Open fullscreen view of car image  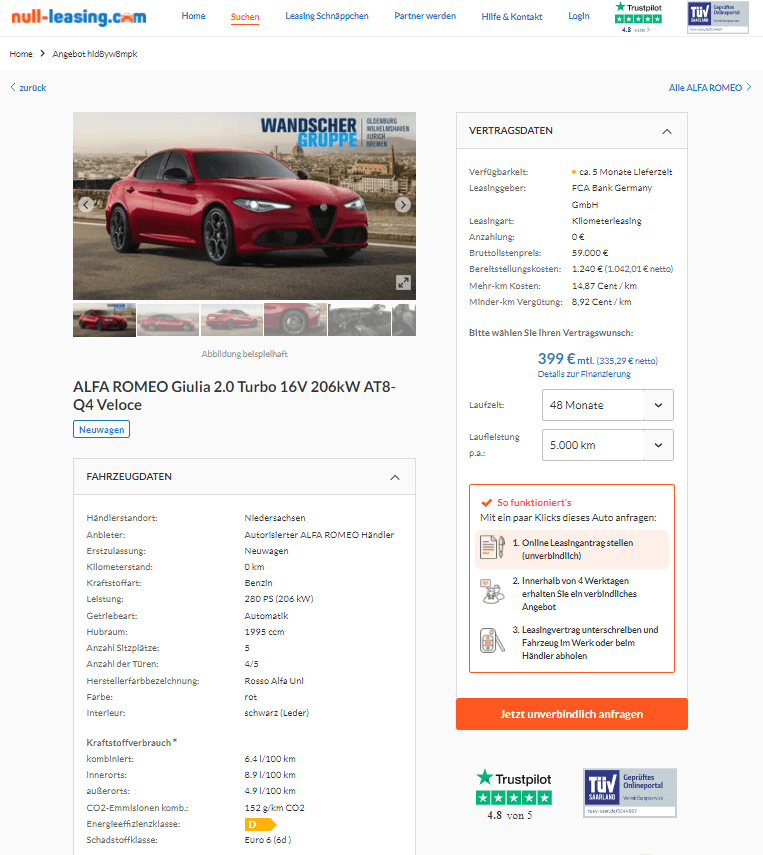403,282
